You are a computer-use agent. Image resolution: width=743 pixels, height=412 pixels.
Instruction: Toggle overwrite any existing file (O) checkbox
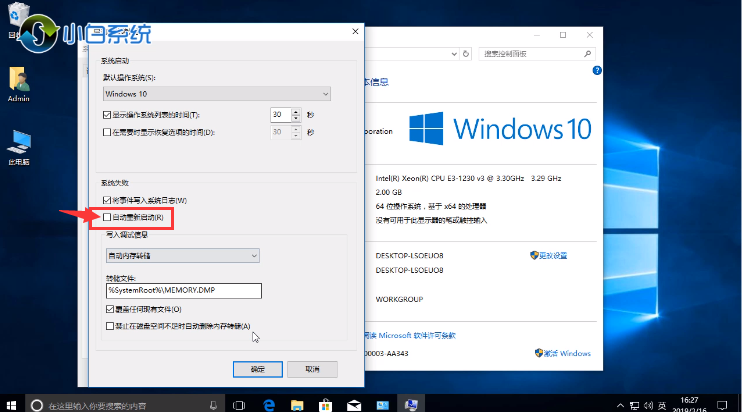click(110, 309)
